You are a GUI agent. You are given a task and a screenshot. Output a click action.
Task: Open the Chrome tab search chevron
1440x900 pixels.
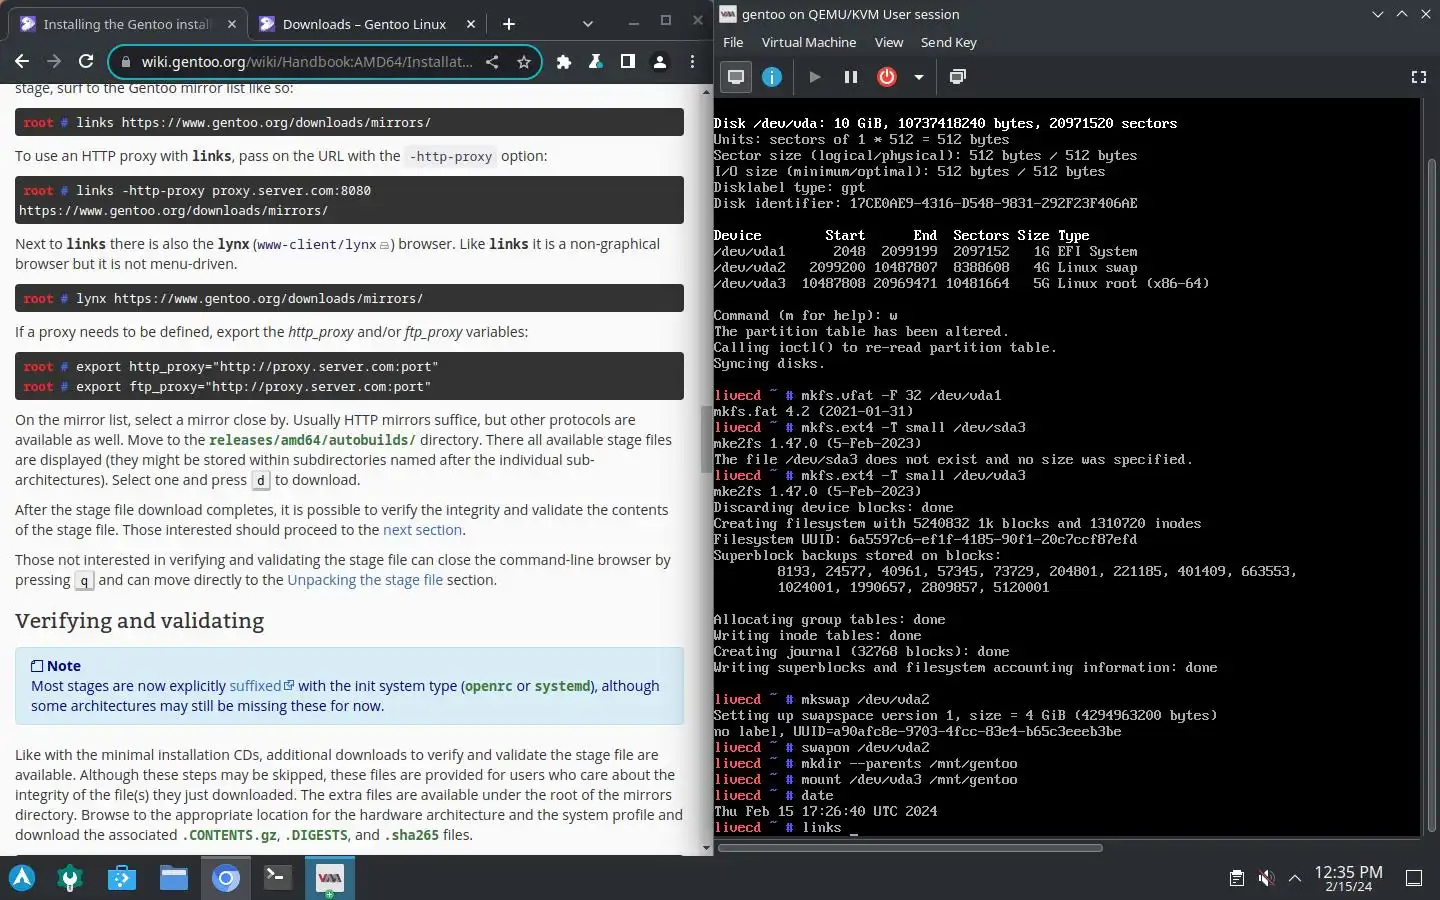[x=587, y=24]
